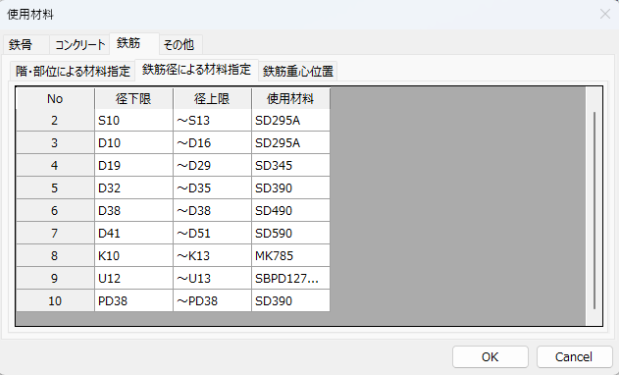This screenshot has height=375, width=619.
Task: Click the vertical scrollbar of the table
Action: [594, 210]
